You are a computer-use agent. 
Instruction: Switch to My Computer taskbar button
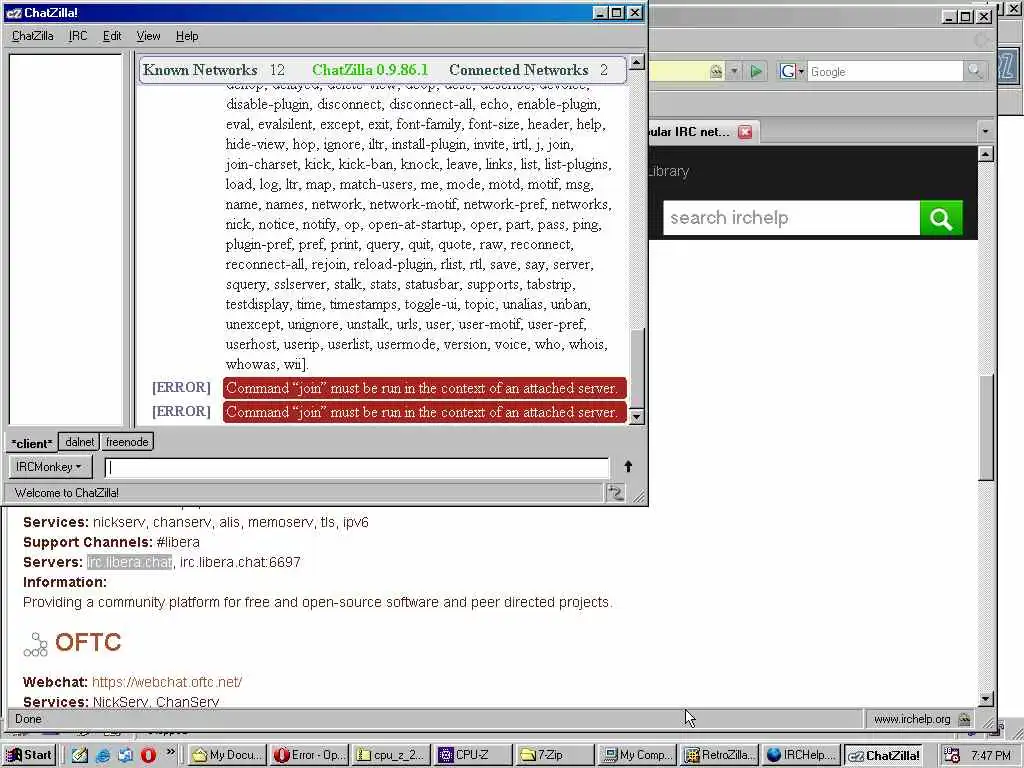637,755
